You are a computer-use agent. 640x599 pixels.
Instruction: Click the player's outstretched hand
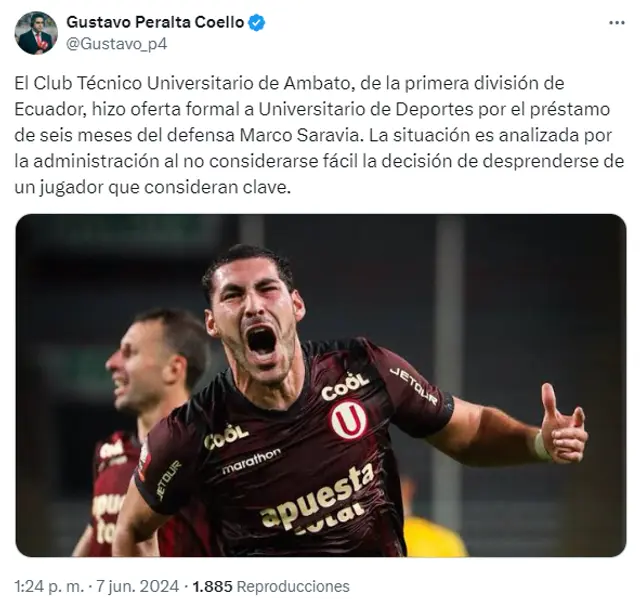pos(563,425)
